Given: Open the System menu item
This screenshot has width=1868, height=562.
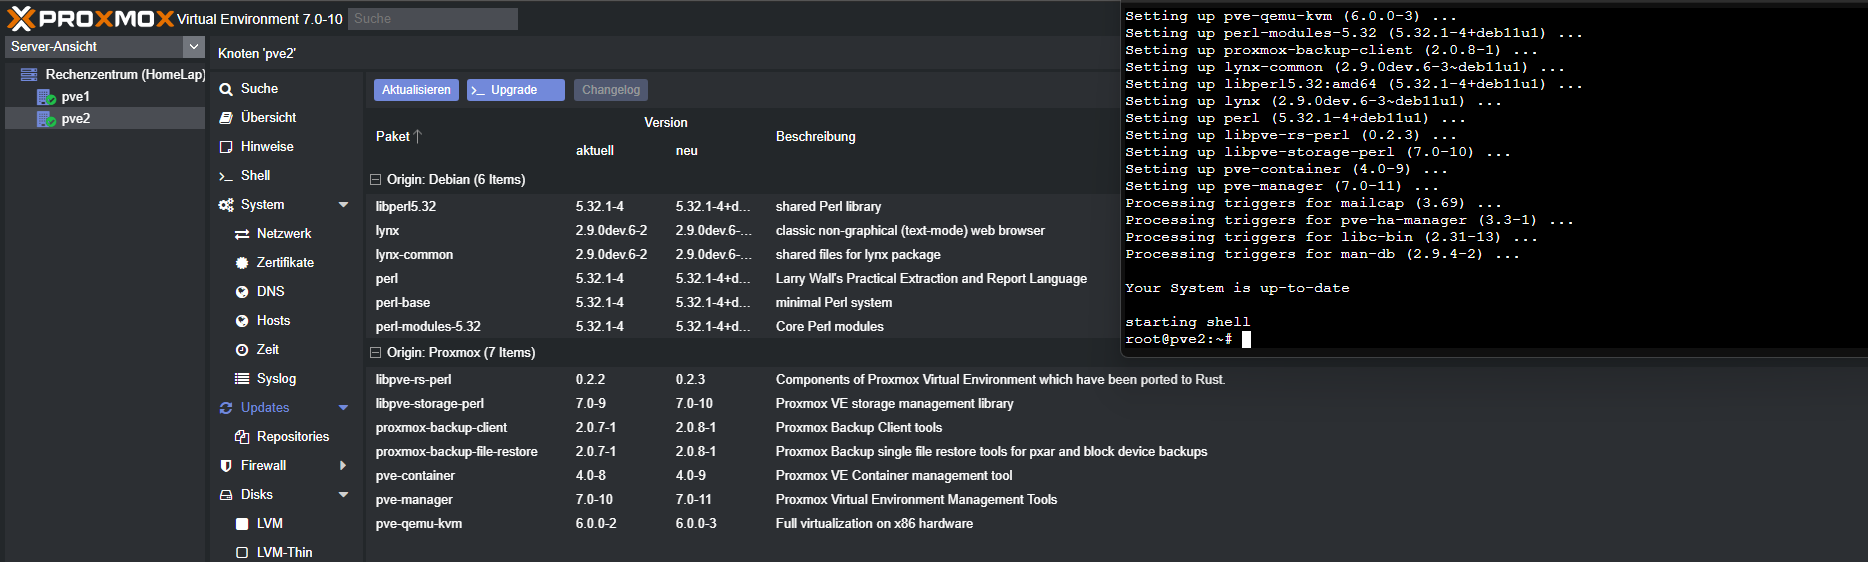Looking at the screenshot, I should tap(262, 204).
